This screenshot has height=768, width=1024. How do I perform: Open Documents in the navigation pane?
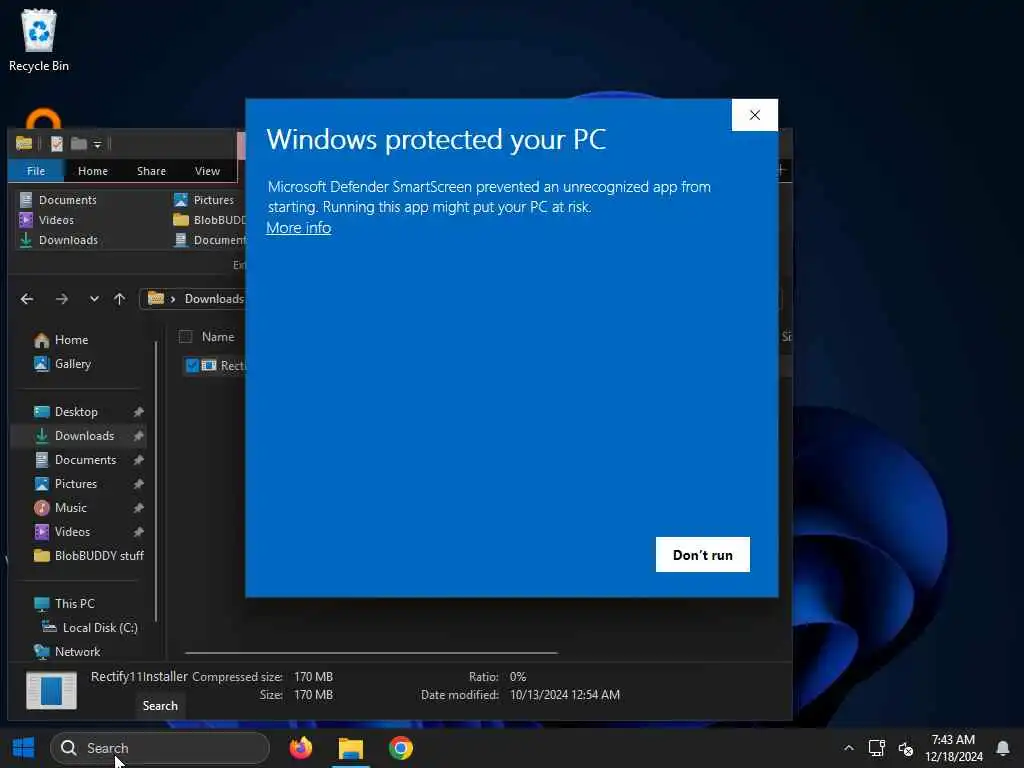[78, 460]
